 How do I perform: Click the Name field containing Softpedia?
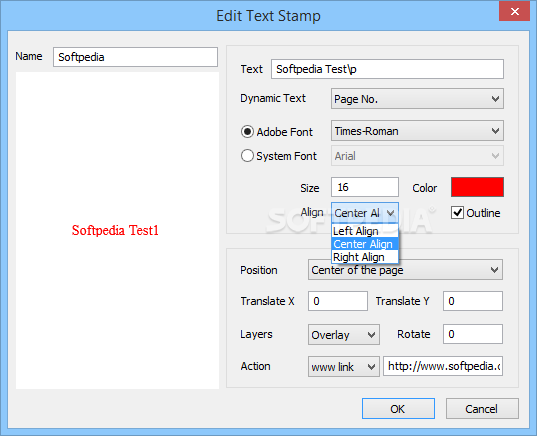(x=135, y=57)
